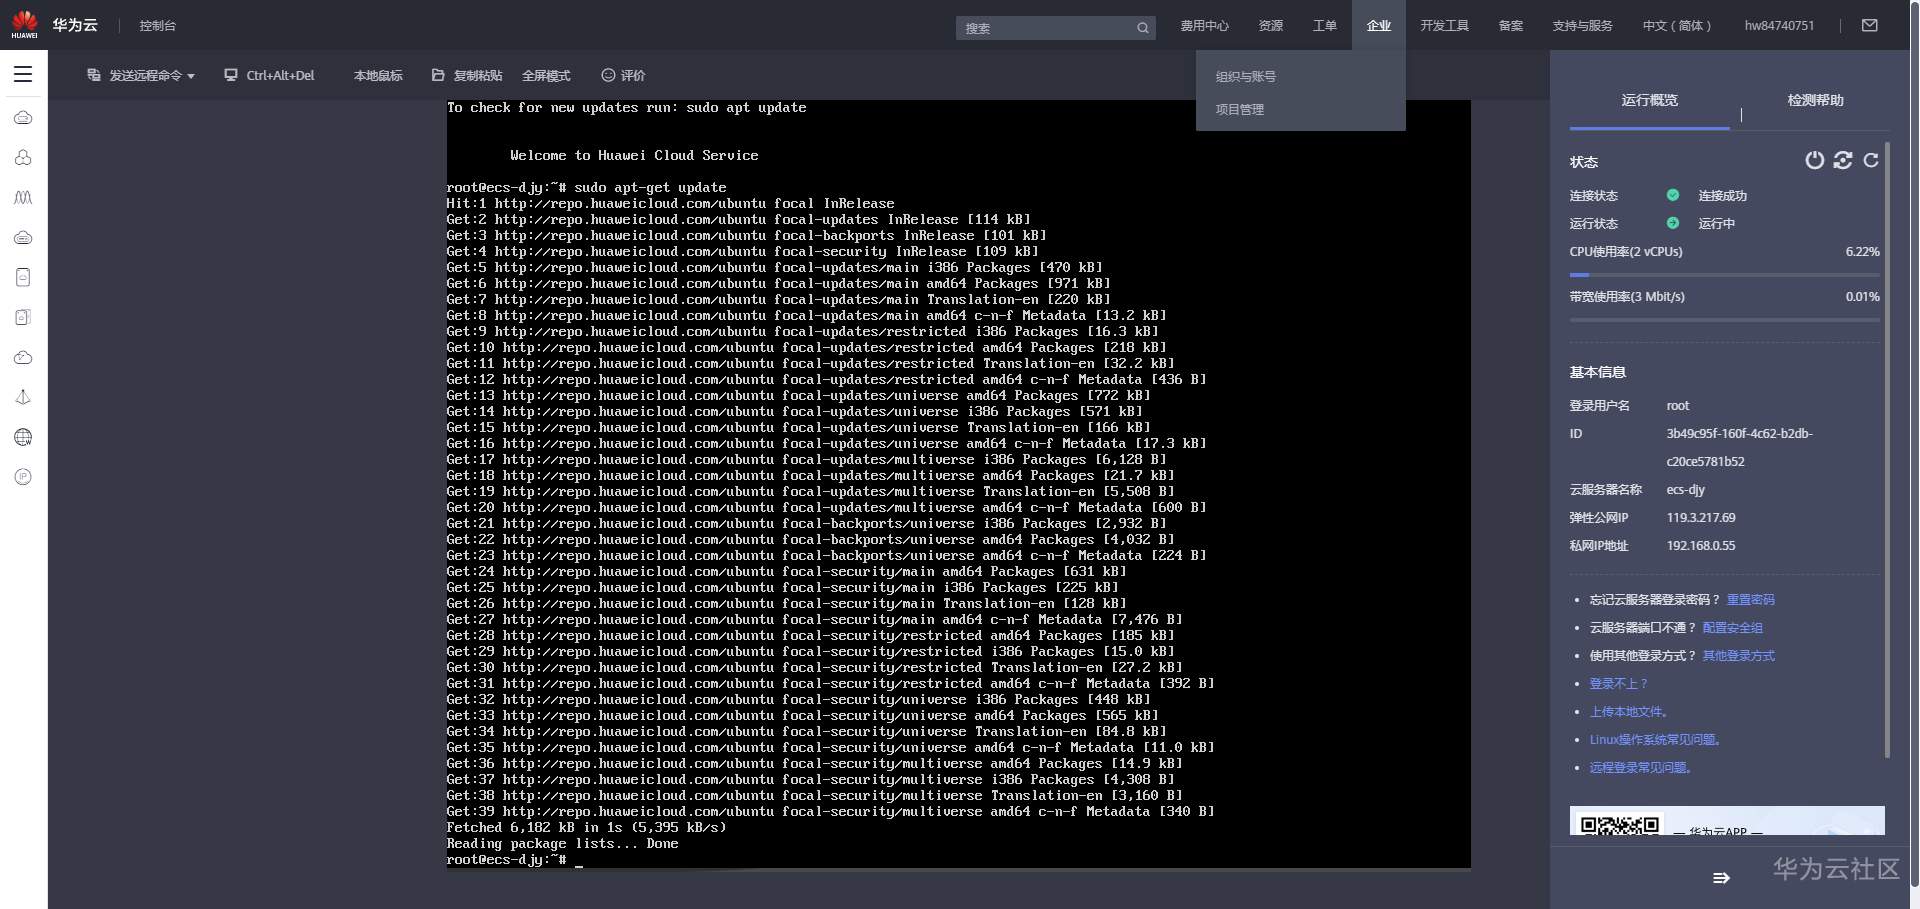
Task: Open the hw84740751 account menu
Action: coord(1779,26)
